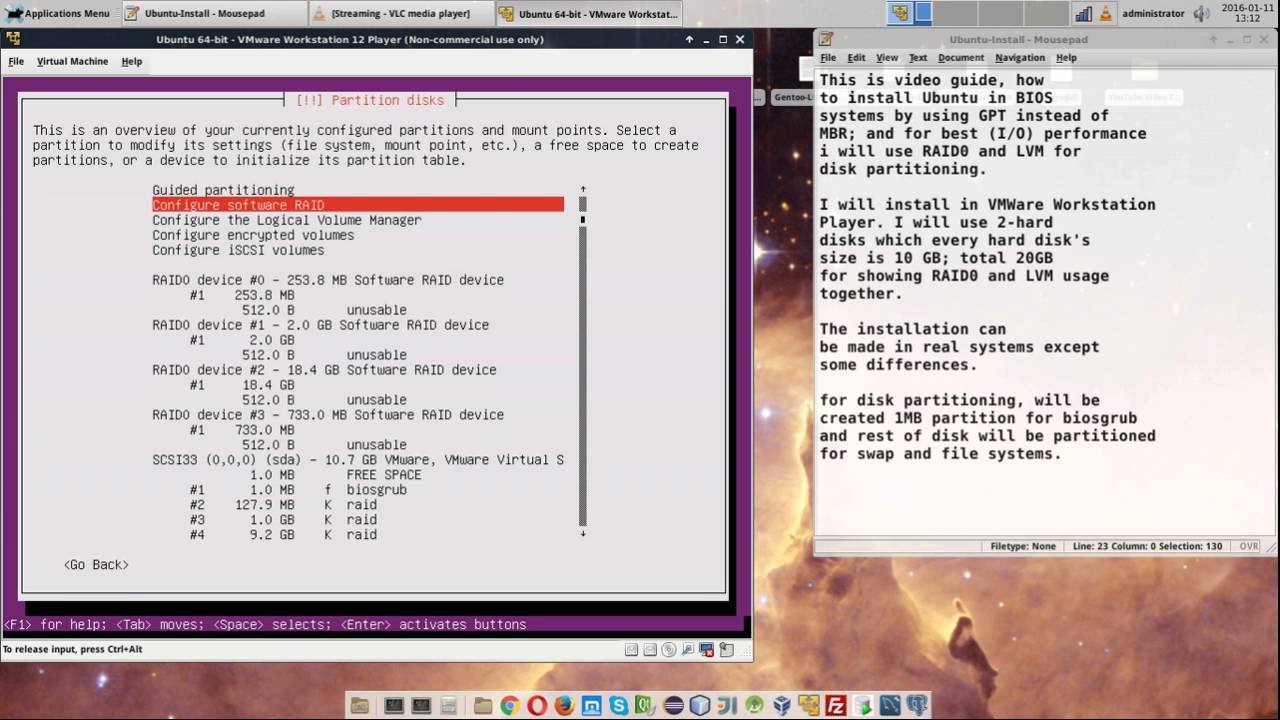Open pgAdmin elephant icon in dock

click(x=917, y=705)
